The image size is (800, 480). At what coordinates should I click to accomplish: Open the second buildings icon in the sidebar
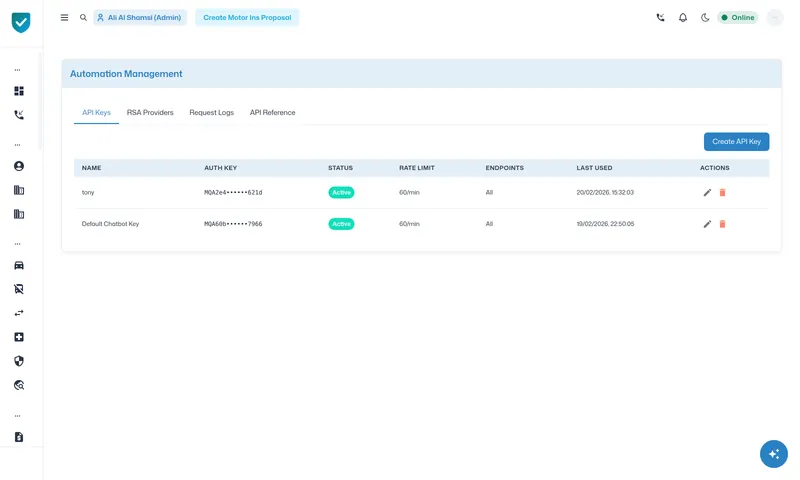point(19,214)
